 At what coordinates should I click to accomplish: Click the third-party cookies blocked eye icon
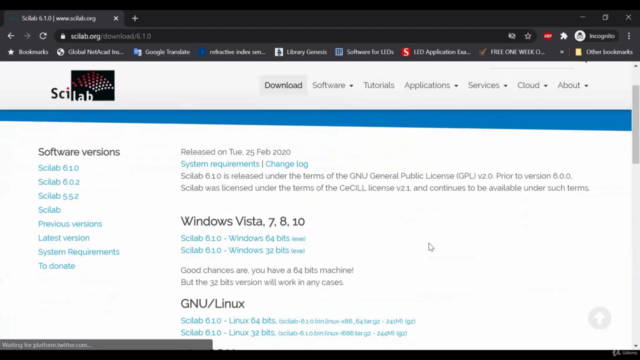(512, 36)
